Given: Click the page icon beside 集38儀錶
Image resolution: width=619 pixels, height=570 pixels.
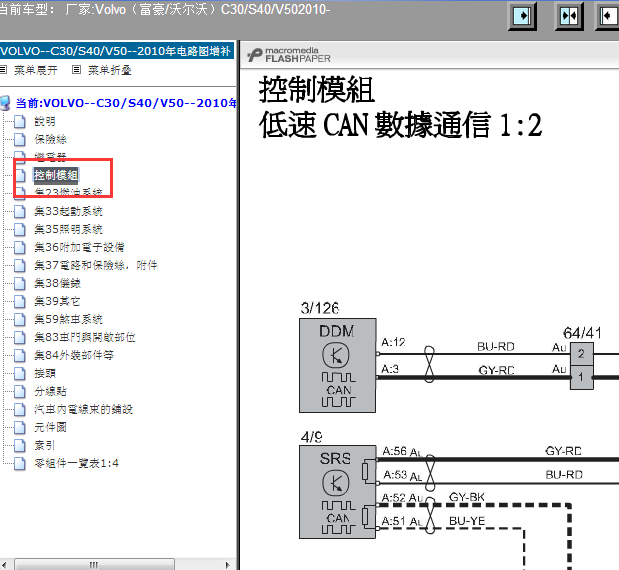Looking at the screenshot, I should point(20,283).
